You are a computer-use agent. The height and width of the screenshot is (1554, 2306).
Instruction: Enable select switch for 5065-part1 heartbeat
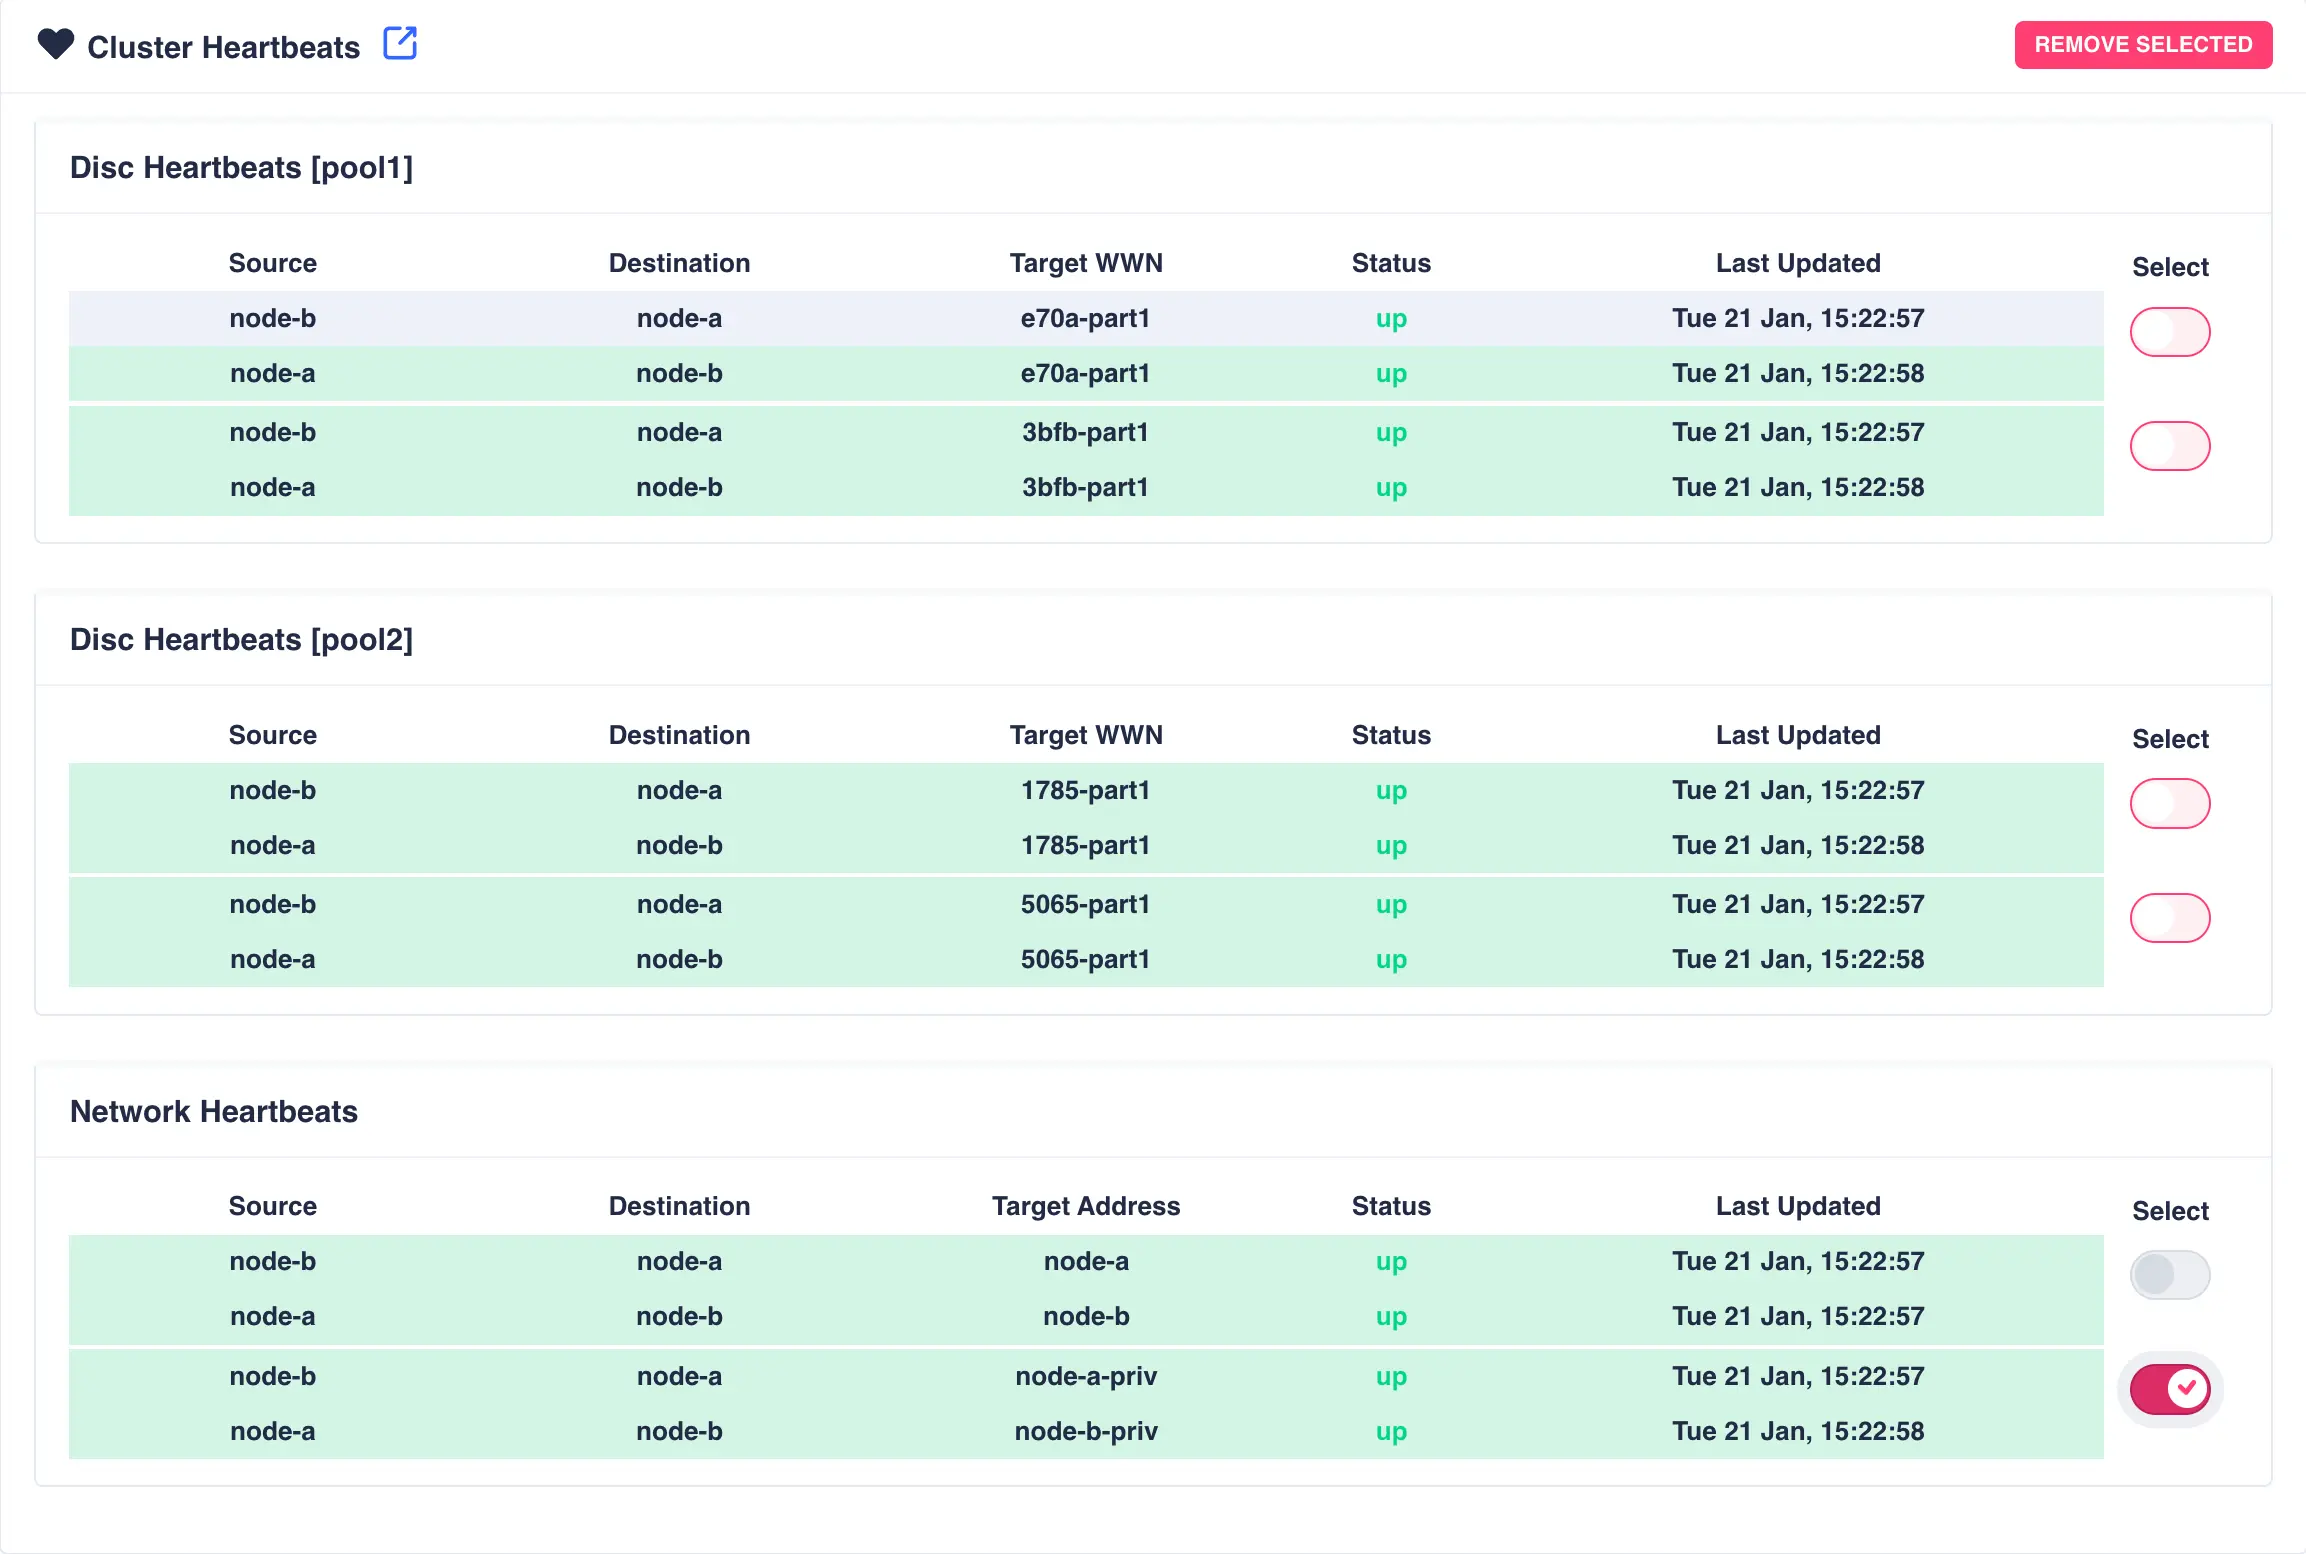point(2169,918)
